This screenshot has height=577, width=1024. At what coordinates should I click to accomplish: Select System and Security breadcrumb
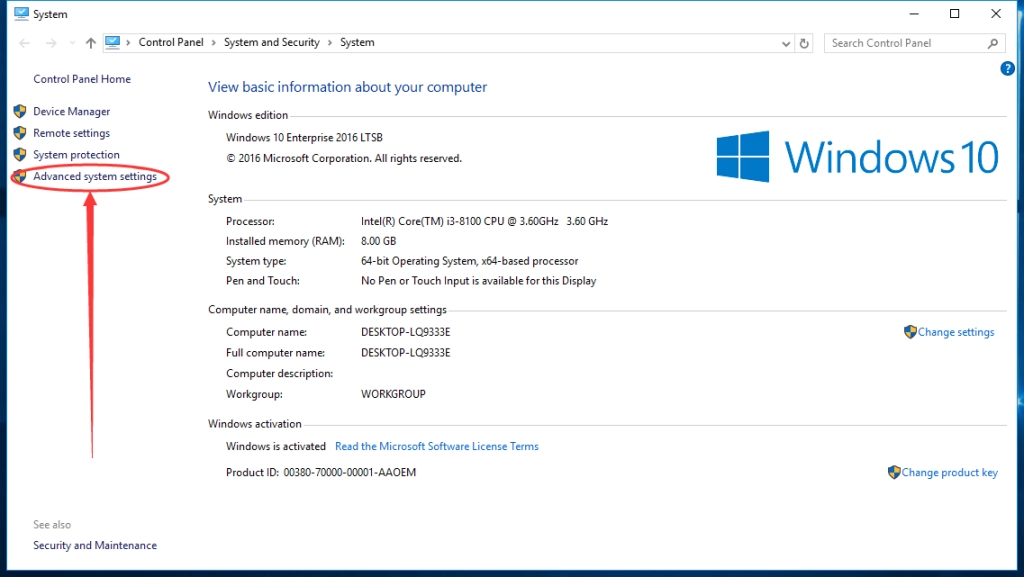click(272, 42)
